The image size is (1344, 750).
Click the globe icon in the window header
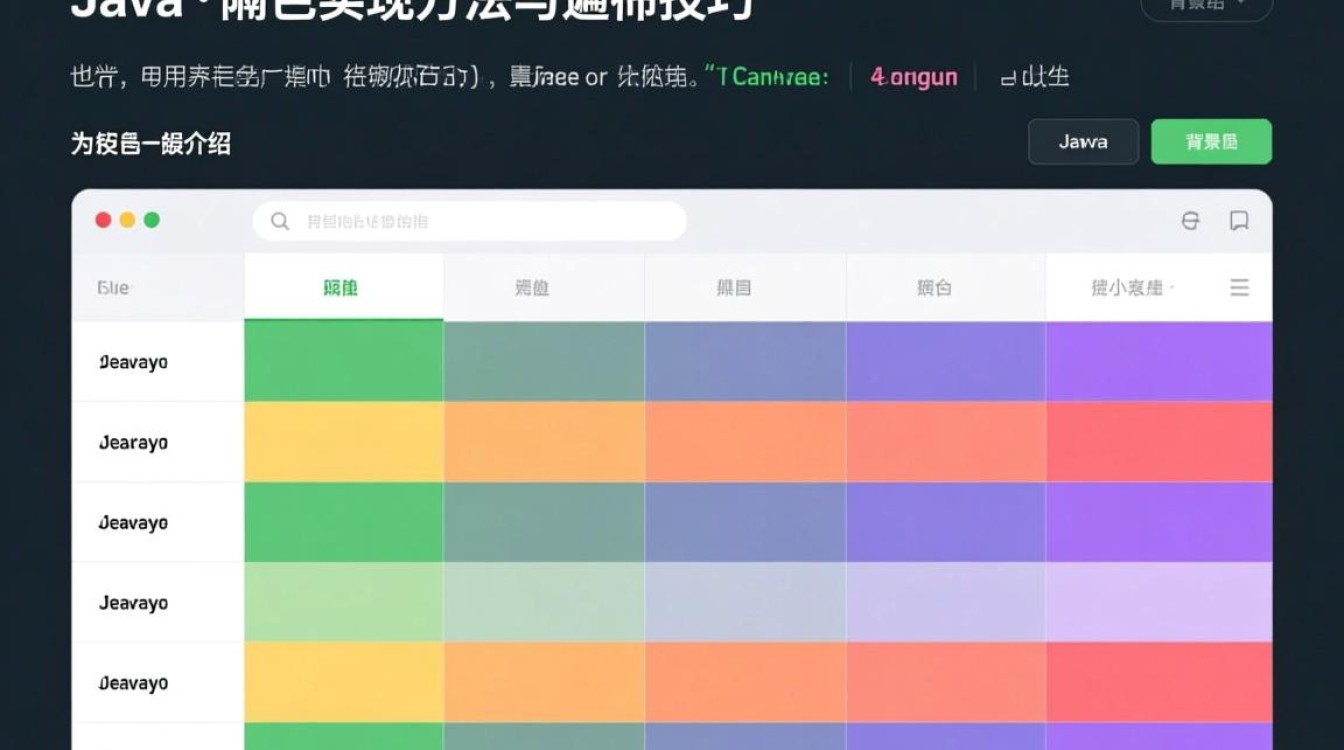click(x=1190, y=222)
